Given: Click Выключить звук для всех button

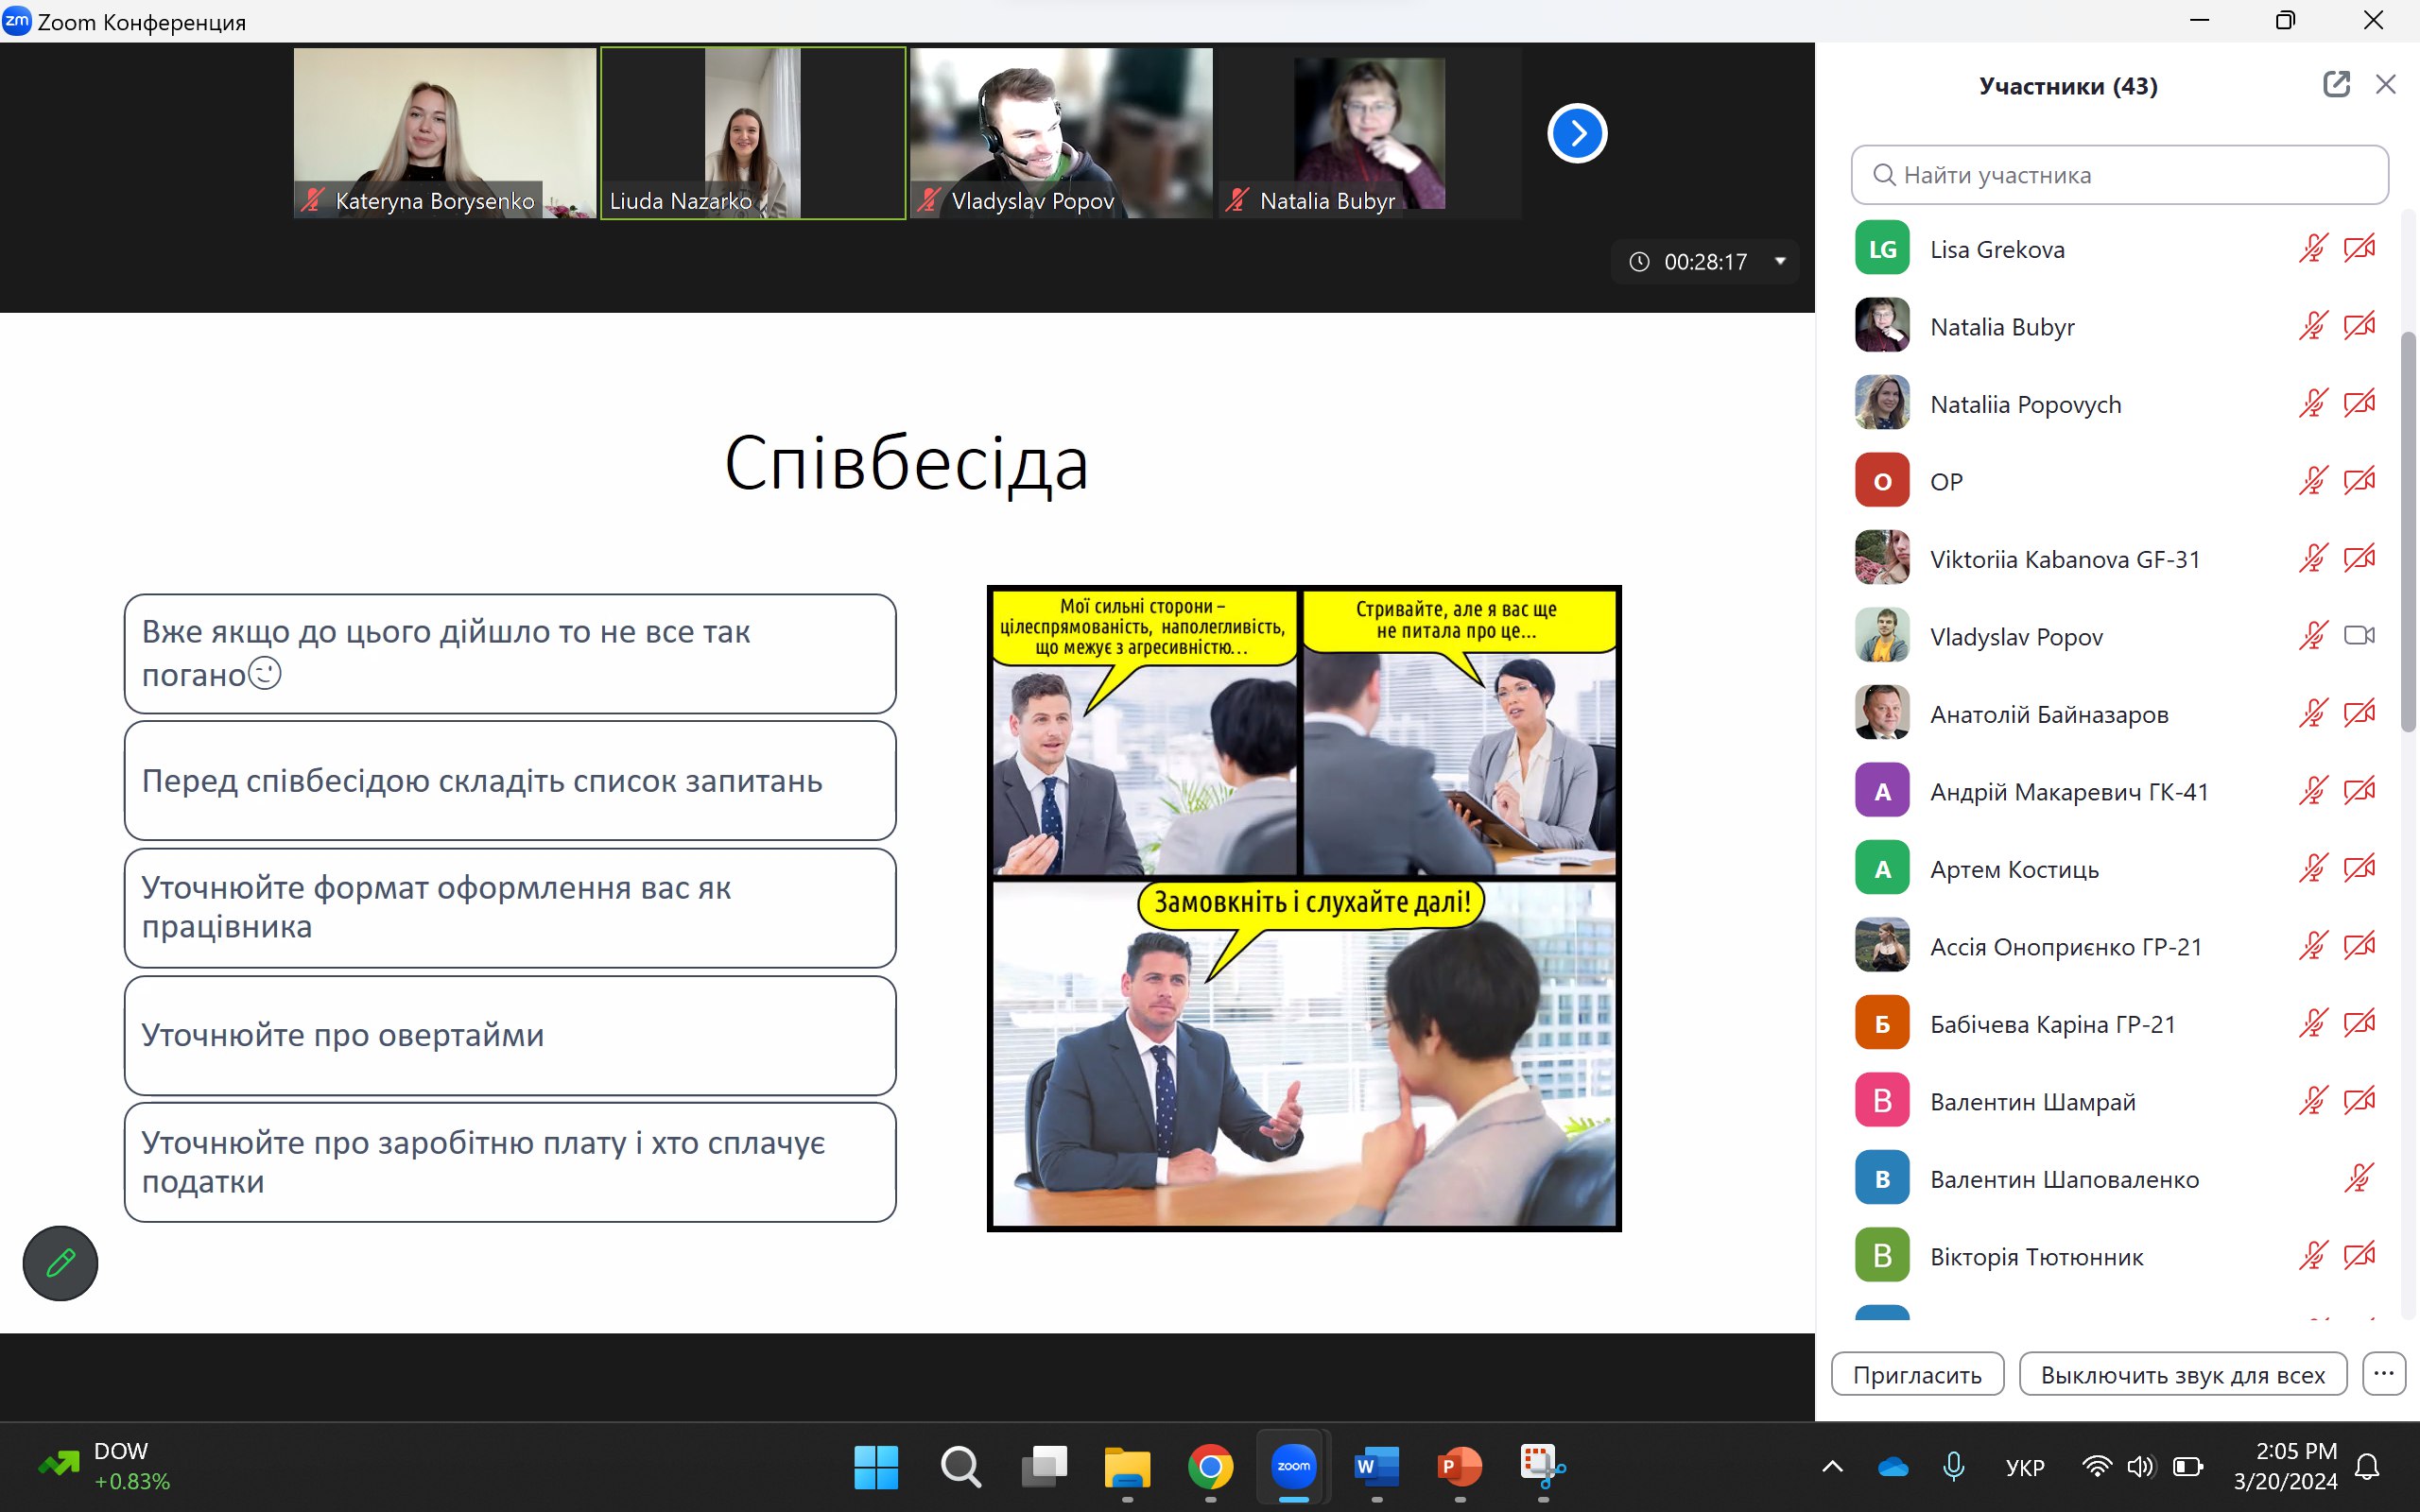Looking at the screenshot, I should click(x=2182, y=1375).
